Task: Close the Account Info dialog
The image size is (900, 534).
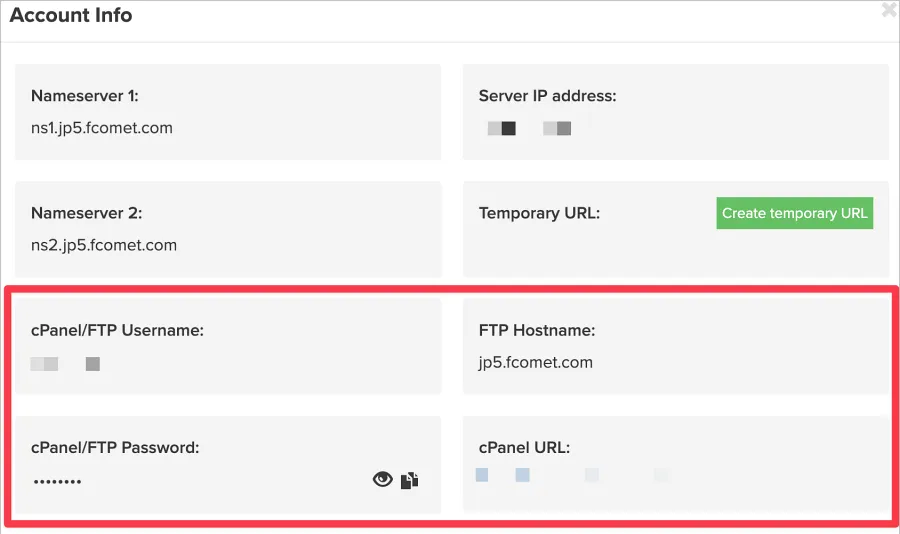Action: pos(889,11)
